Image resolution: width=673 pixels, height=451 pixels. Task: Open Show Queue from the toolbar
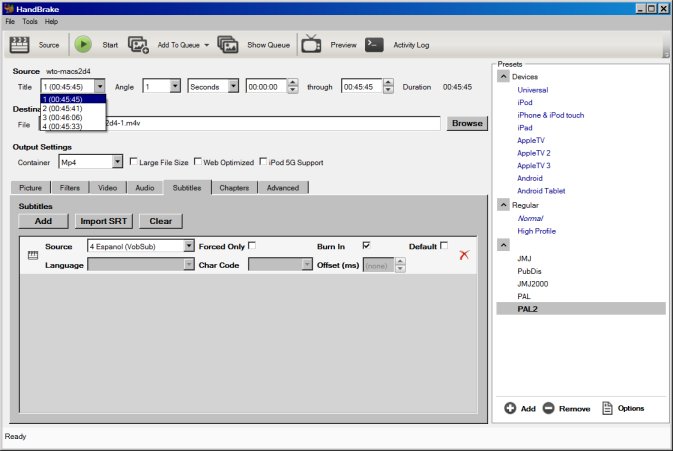tap(228, 44)
